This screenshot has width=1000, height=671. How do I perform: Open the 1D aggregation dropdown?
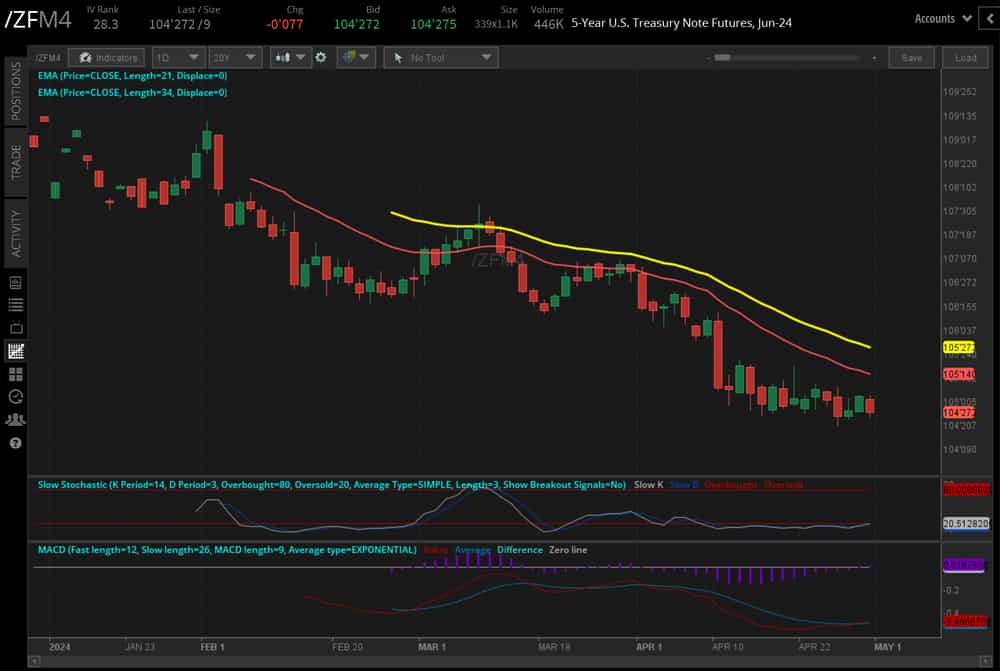(178, 58)
